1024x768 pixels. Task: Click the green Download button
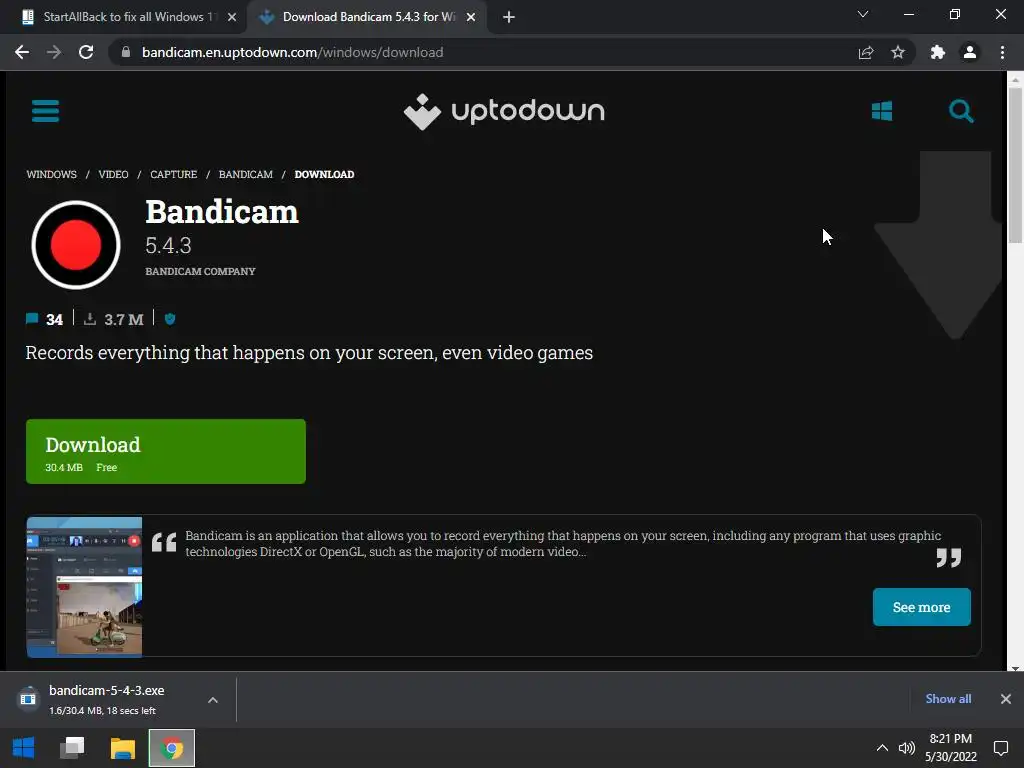pos(166,451)
